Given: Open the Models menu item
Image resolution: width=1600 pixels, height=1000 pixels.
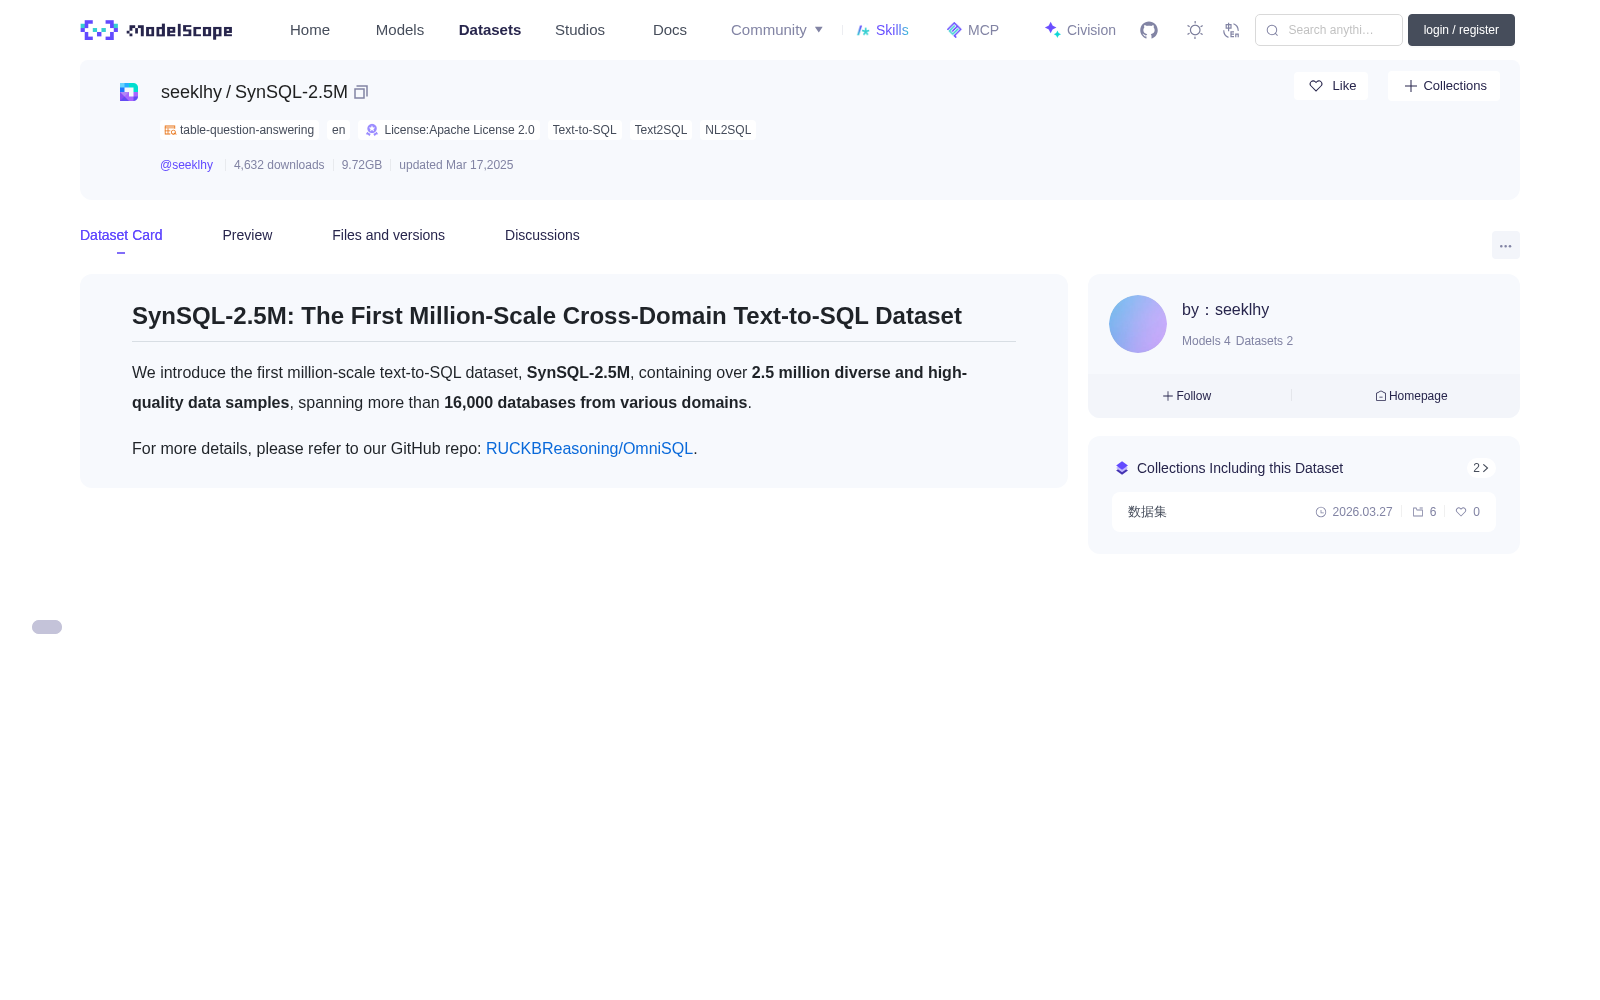Looking at the screenshot, I should [400, 30].
